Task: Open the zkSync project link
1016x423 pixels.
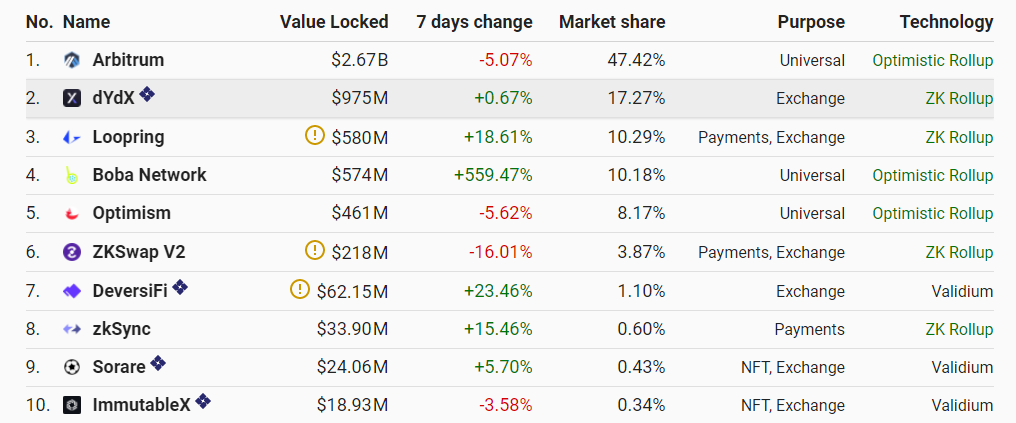Action: [x=121, y=329]
